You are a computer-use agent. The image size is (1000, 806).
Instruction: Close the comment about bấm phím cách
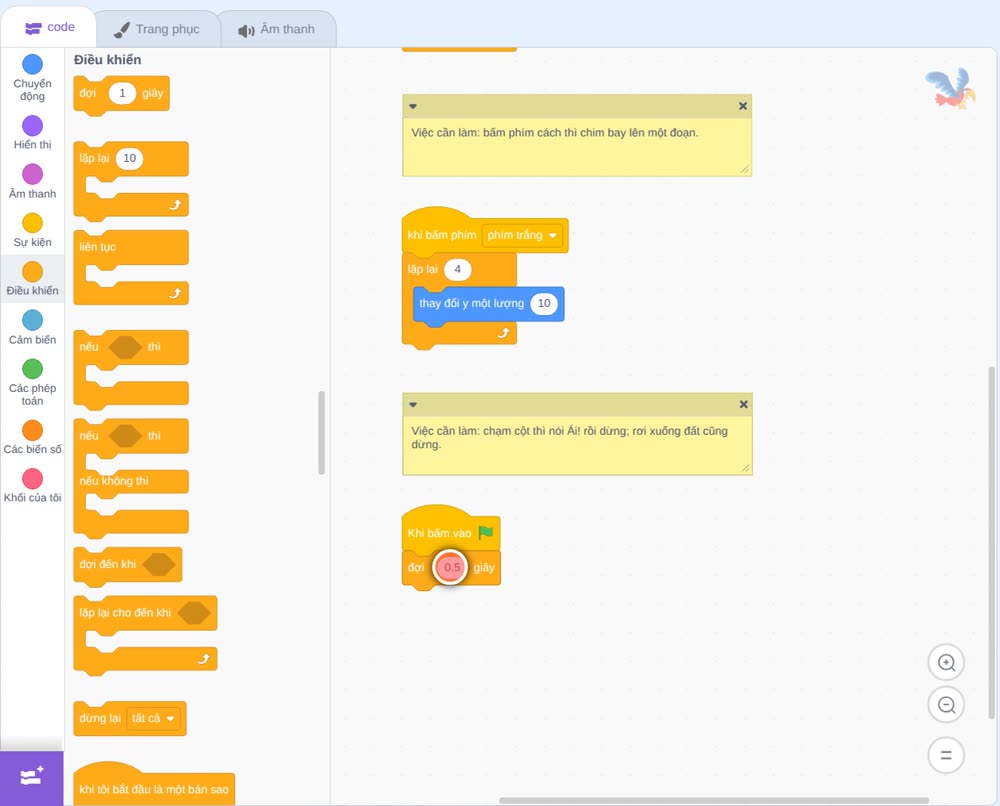tap(743, 106)
